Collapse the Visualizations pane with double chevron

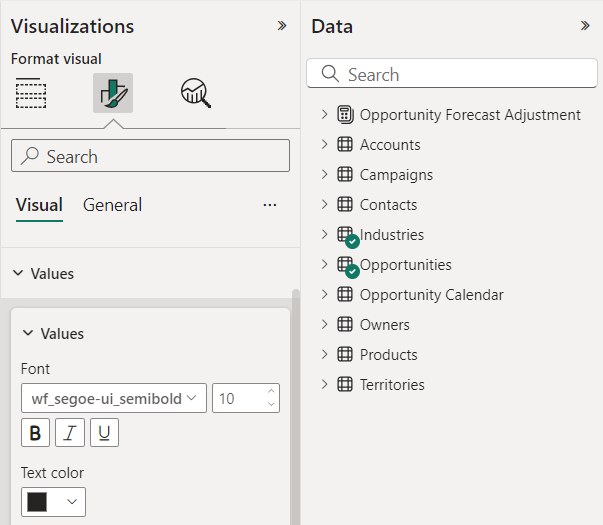click(x=282, y=26)
